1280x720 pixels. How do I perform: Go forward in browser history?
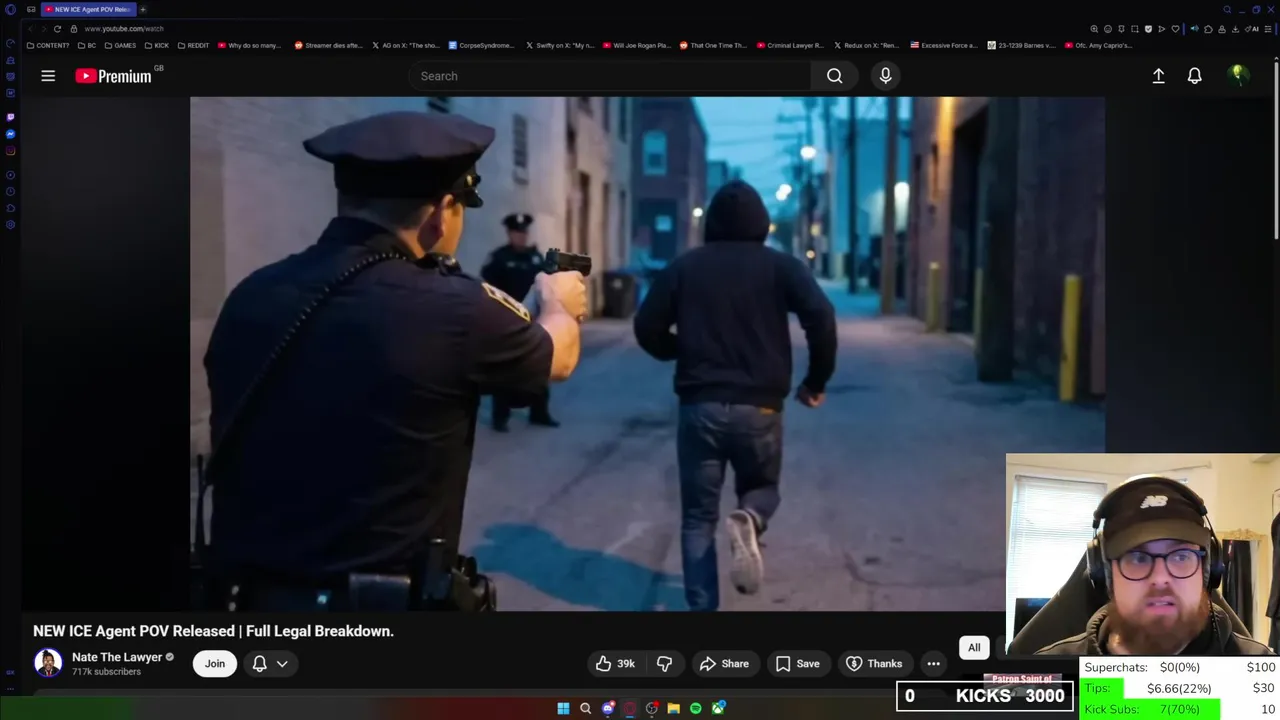[43, 29]
